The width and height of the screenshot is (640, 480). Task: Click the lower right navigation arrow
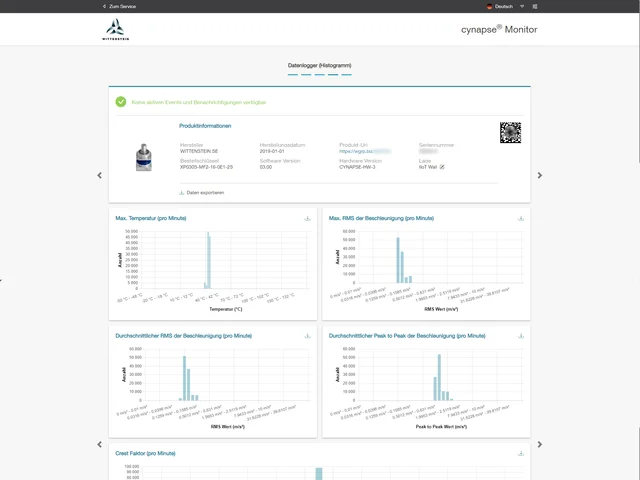540,444
